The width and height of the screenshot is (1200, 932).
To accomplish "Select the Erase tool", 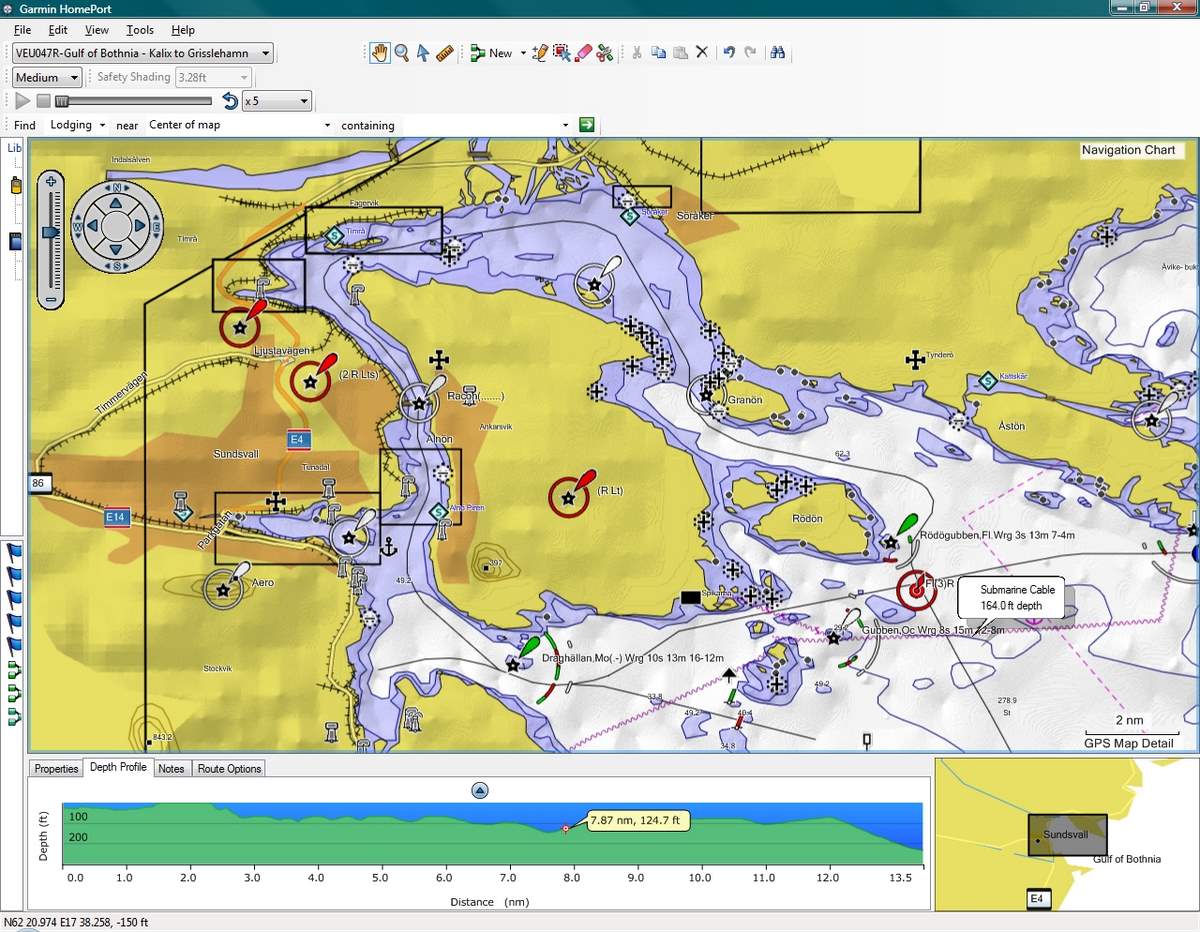I will pos(584,53).
